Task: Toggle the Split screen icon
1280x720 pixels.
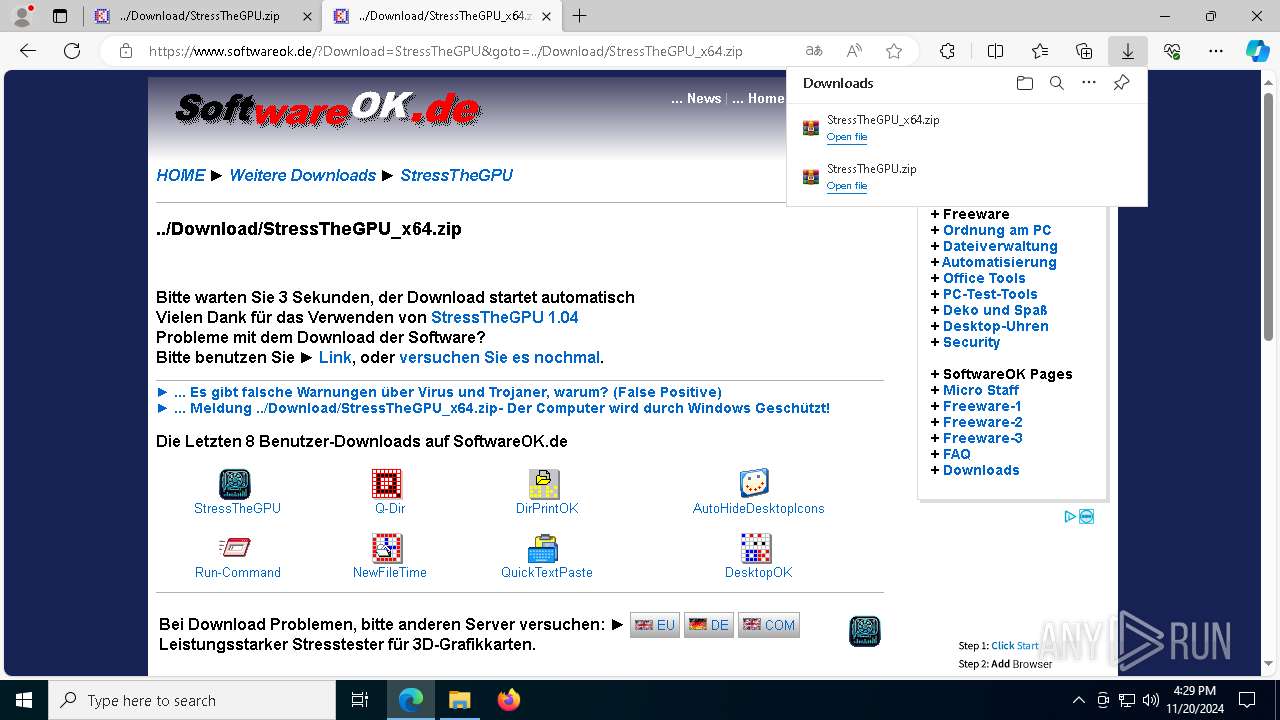Action: tap(995, 51)
